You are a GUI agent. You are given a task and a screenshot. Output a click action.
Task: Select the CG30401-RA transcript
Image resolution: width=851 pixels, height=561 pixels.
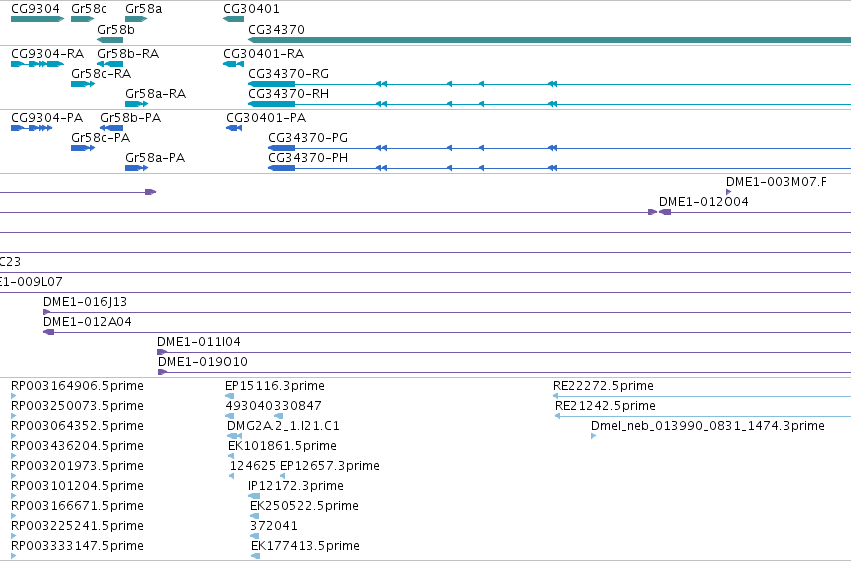pos(233,64)
